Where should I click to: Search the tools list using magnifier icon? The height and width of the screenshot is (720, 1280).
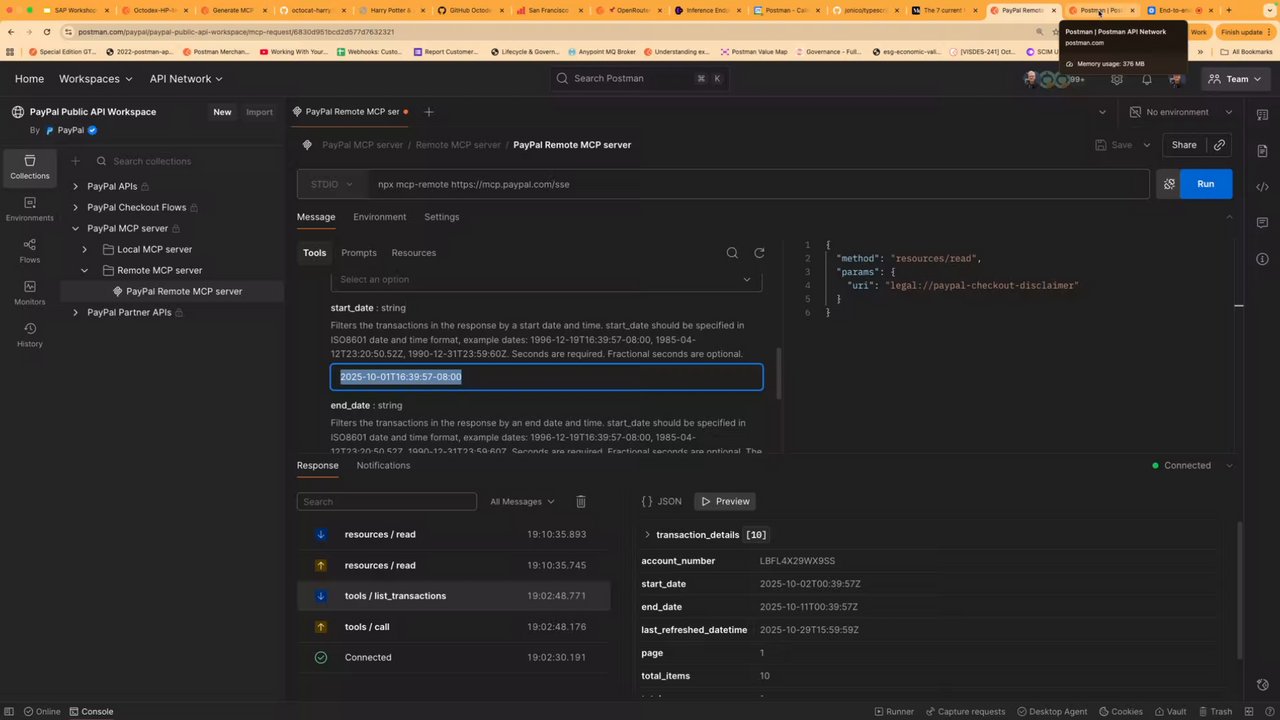click(732, 253)
